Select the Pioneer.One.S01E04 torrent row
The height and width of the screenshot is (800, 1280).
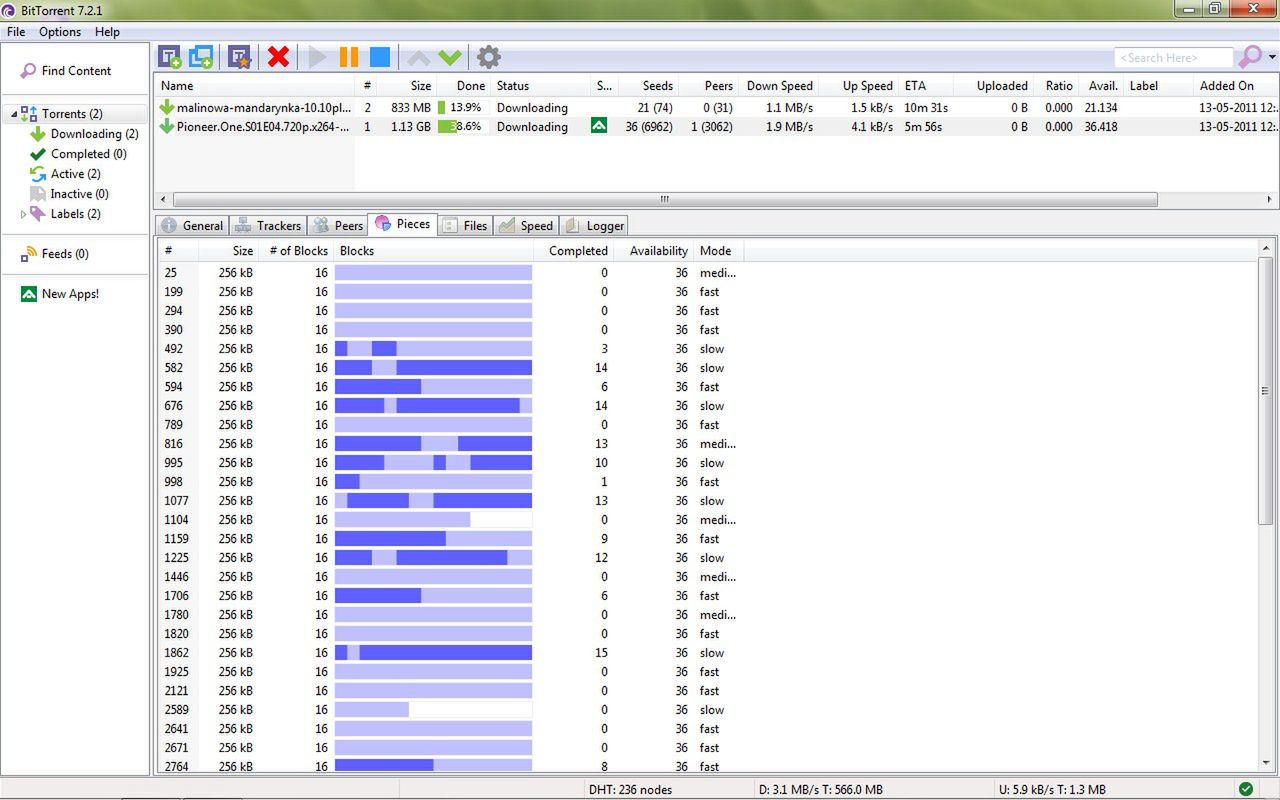716,127
